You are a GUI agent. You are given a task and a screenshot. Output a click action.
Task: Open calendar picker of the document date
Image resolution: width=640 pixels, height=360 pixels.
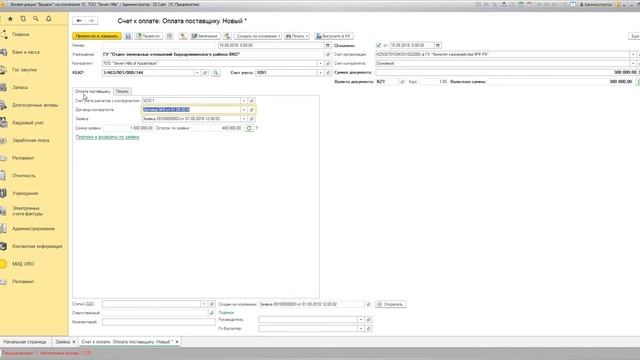(327, 45)
